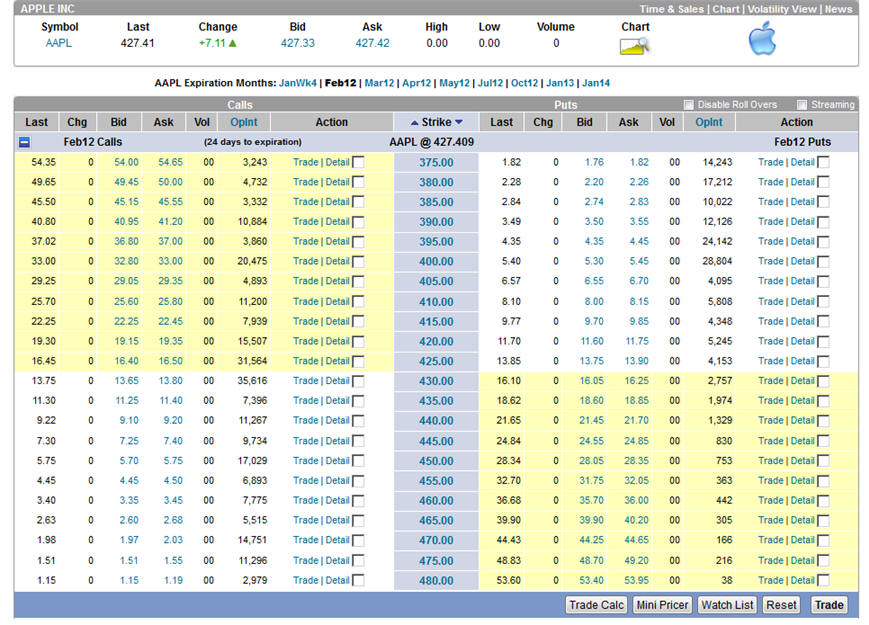
Task: Click the Apple logo icon
Action: tap(762, 39)
